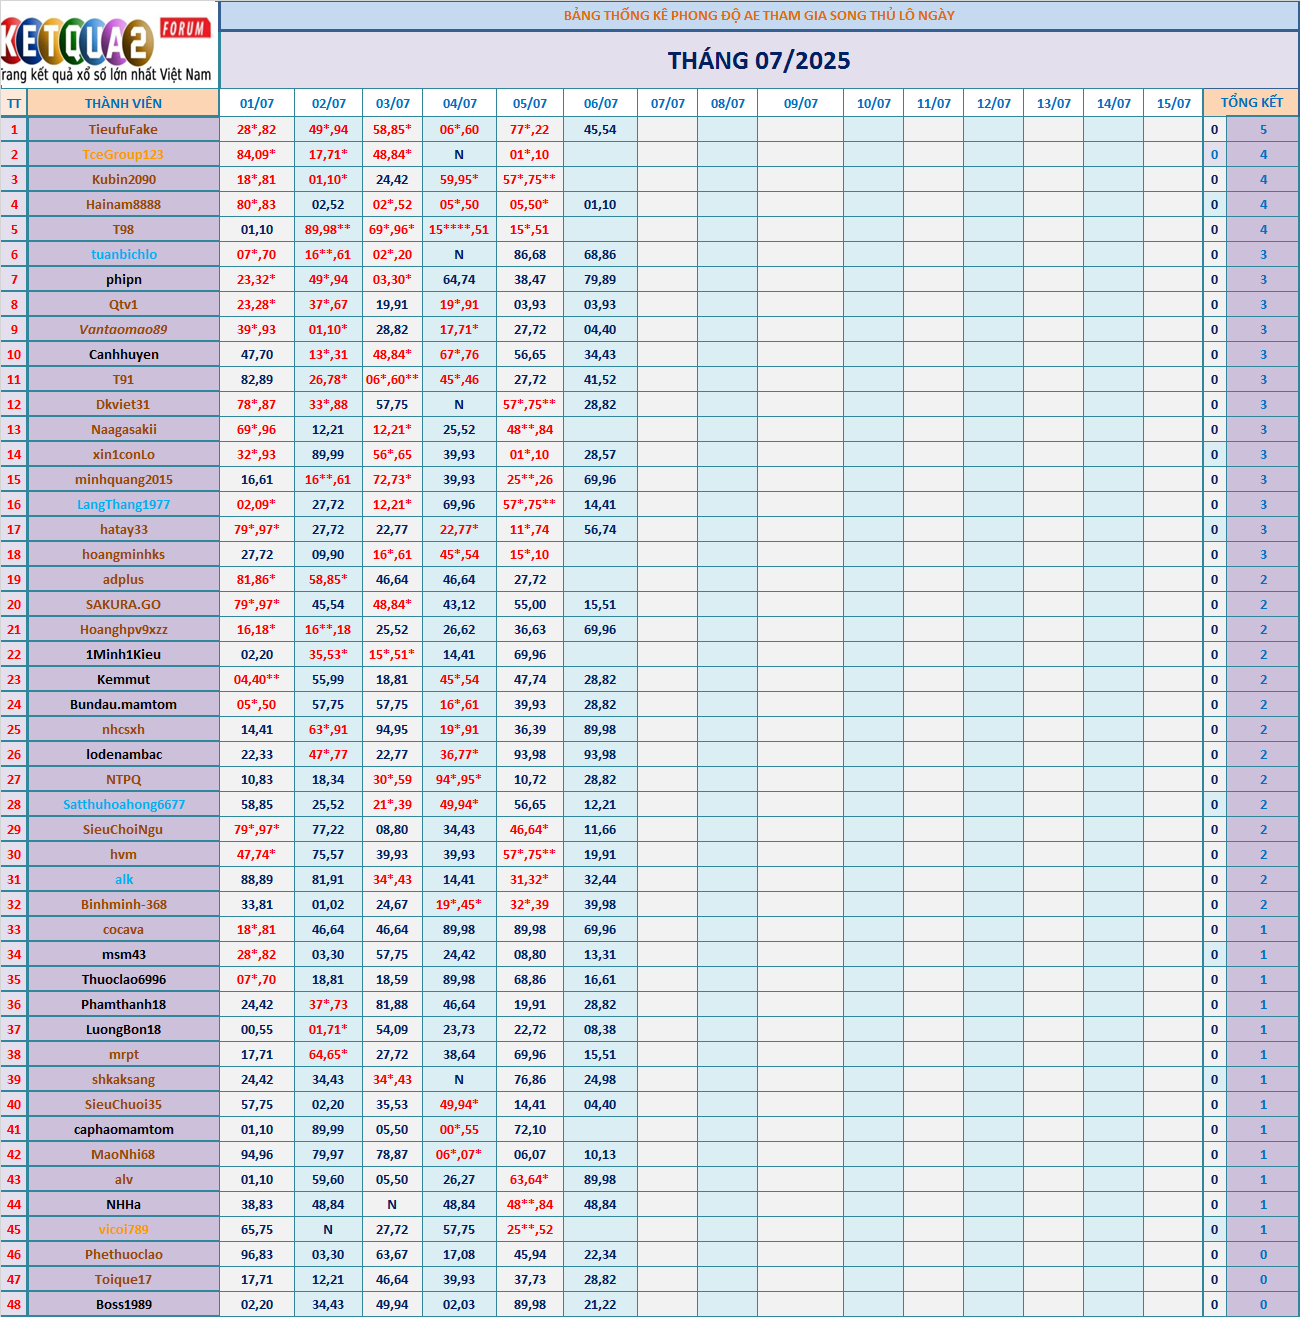Click the BẢNG THỐNG KÊ PHONG ĐỘ banner text
This screenshot has width=1300, height=1317.
pos(759,15)
